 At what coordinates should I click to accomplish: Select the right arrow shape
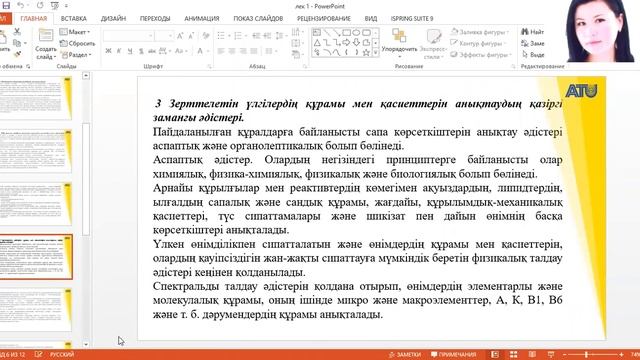point(347,42)
